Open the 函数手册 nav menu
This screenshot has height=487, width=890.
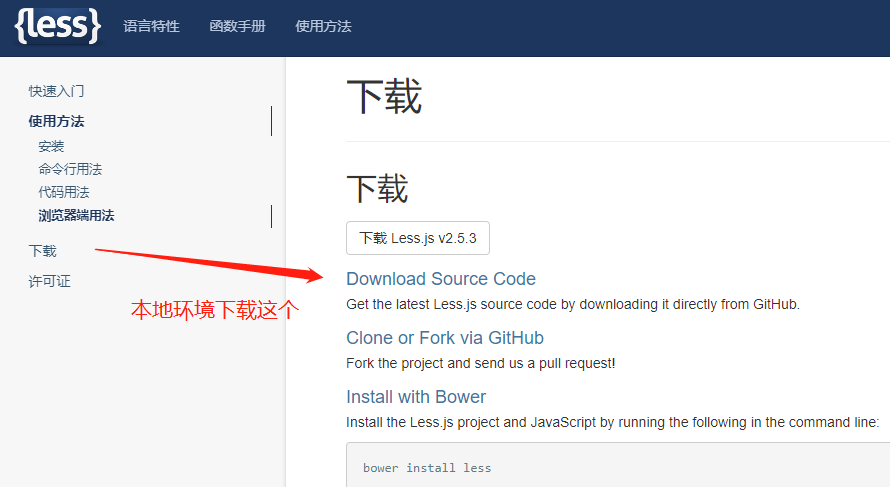237,26
